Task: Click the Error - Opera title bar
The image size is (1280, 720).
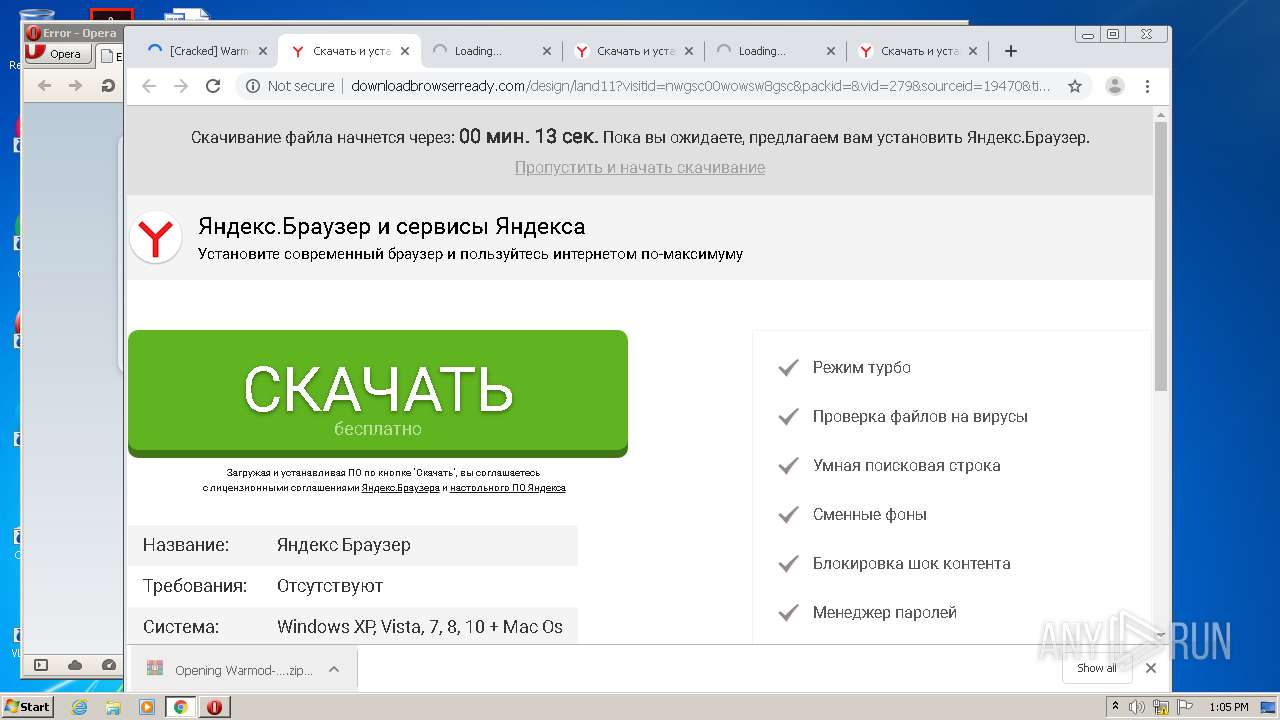Action: click(72, 33)
